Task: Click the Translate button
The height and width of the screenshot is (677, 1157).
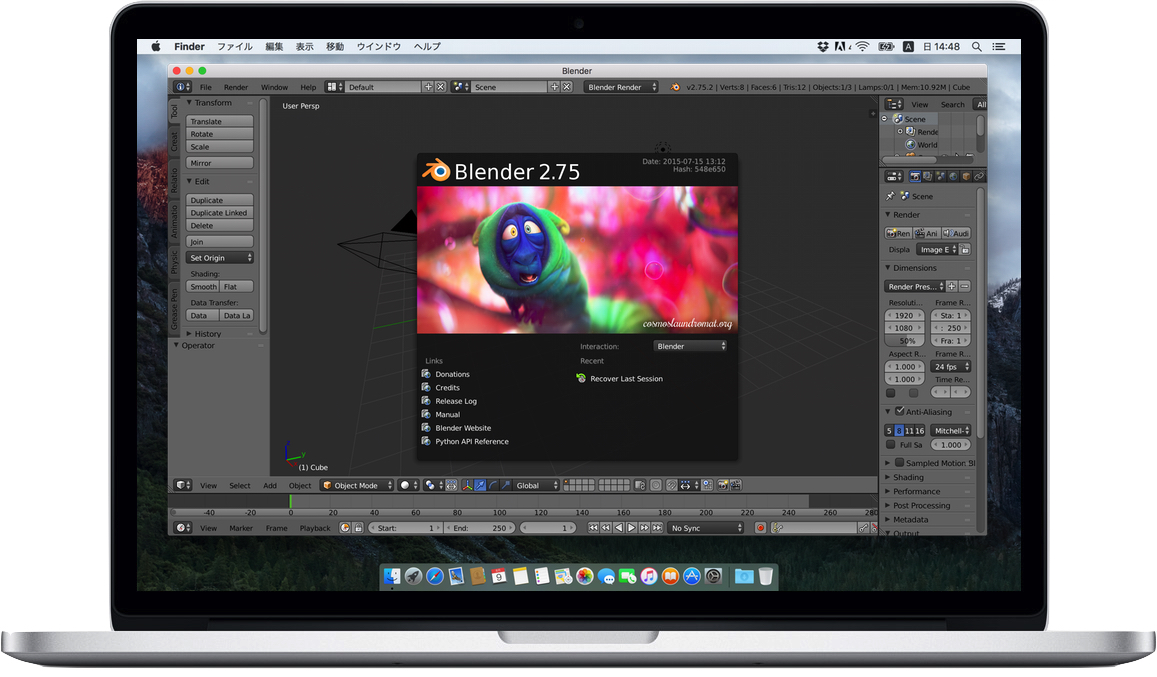Action: [220, 121]
